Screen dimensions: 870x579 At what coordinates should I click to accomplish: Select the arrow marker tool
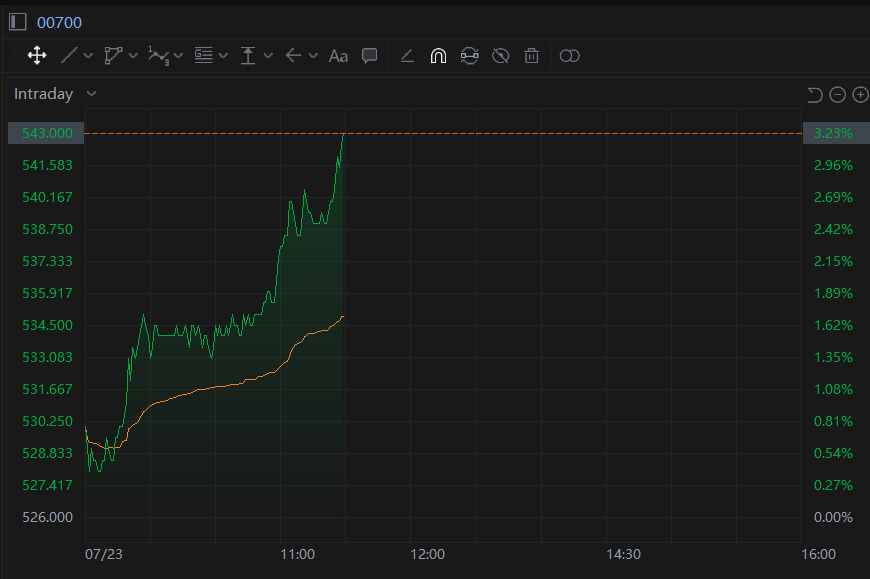tap(293, 55)
